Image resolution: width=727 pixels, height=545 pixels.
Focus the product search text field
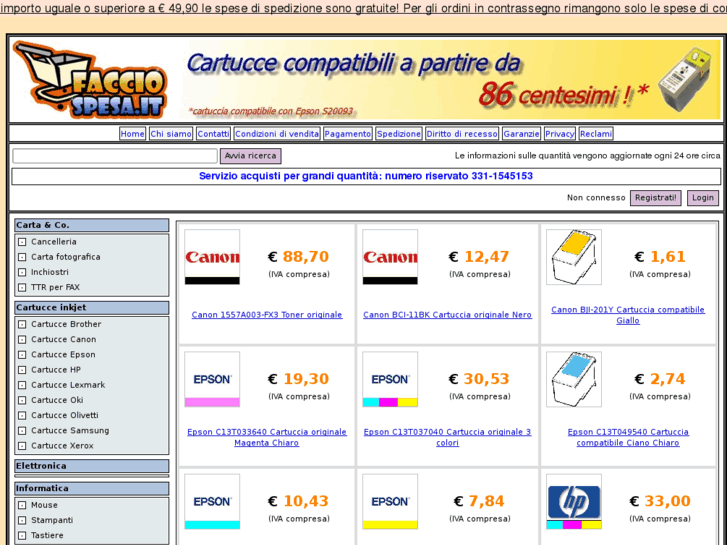pyautogui.click(x=115, y=156)
